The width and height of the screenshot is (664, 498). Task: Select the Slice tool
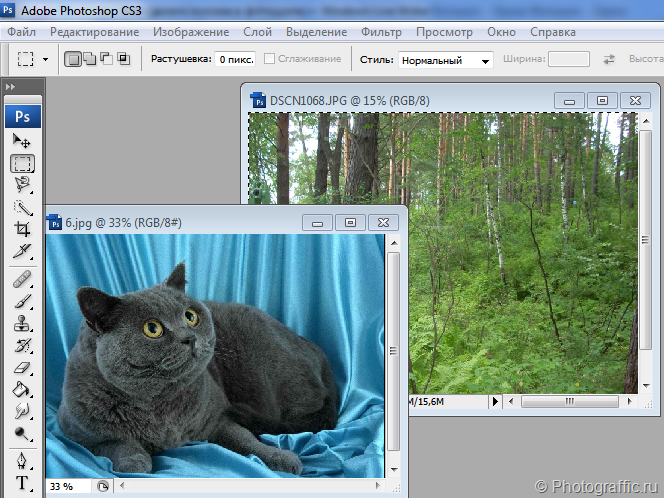tap(22, 251)
